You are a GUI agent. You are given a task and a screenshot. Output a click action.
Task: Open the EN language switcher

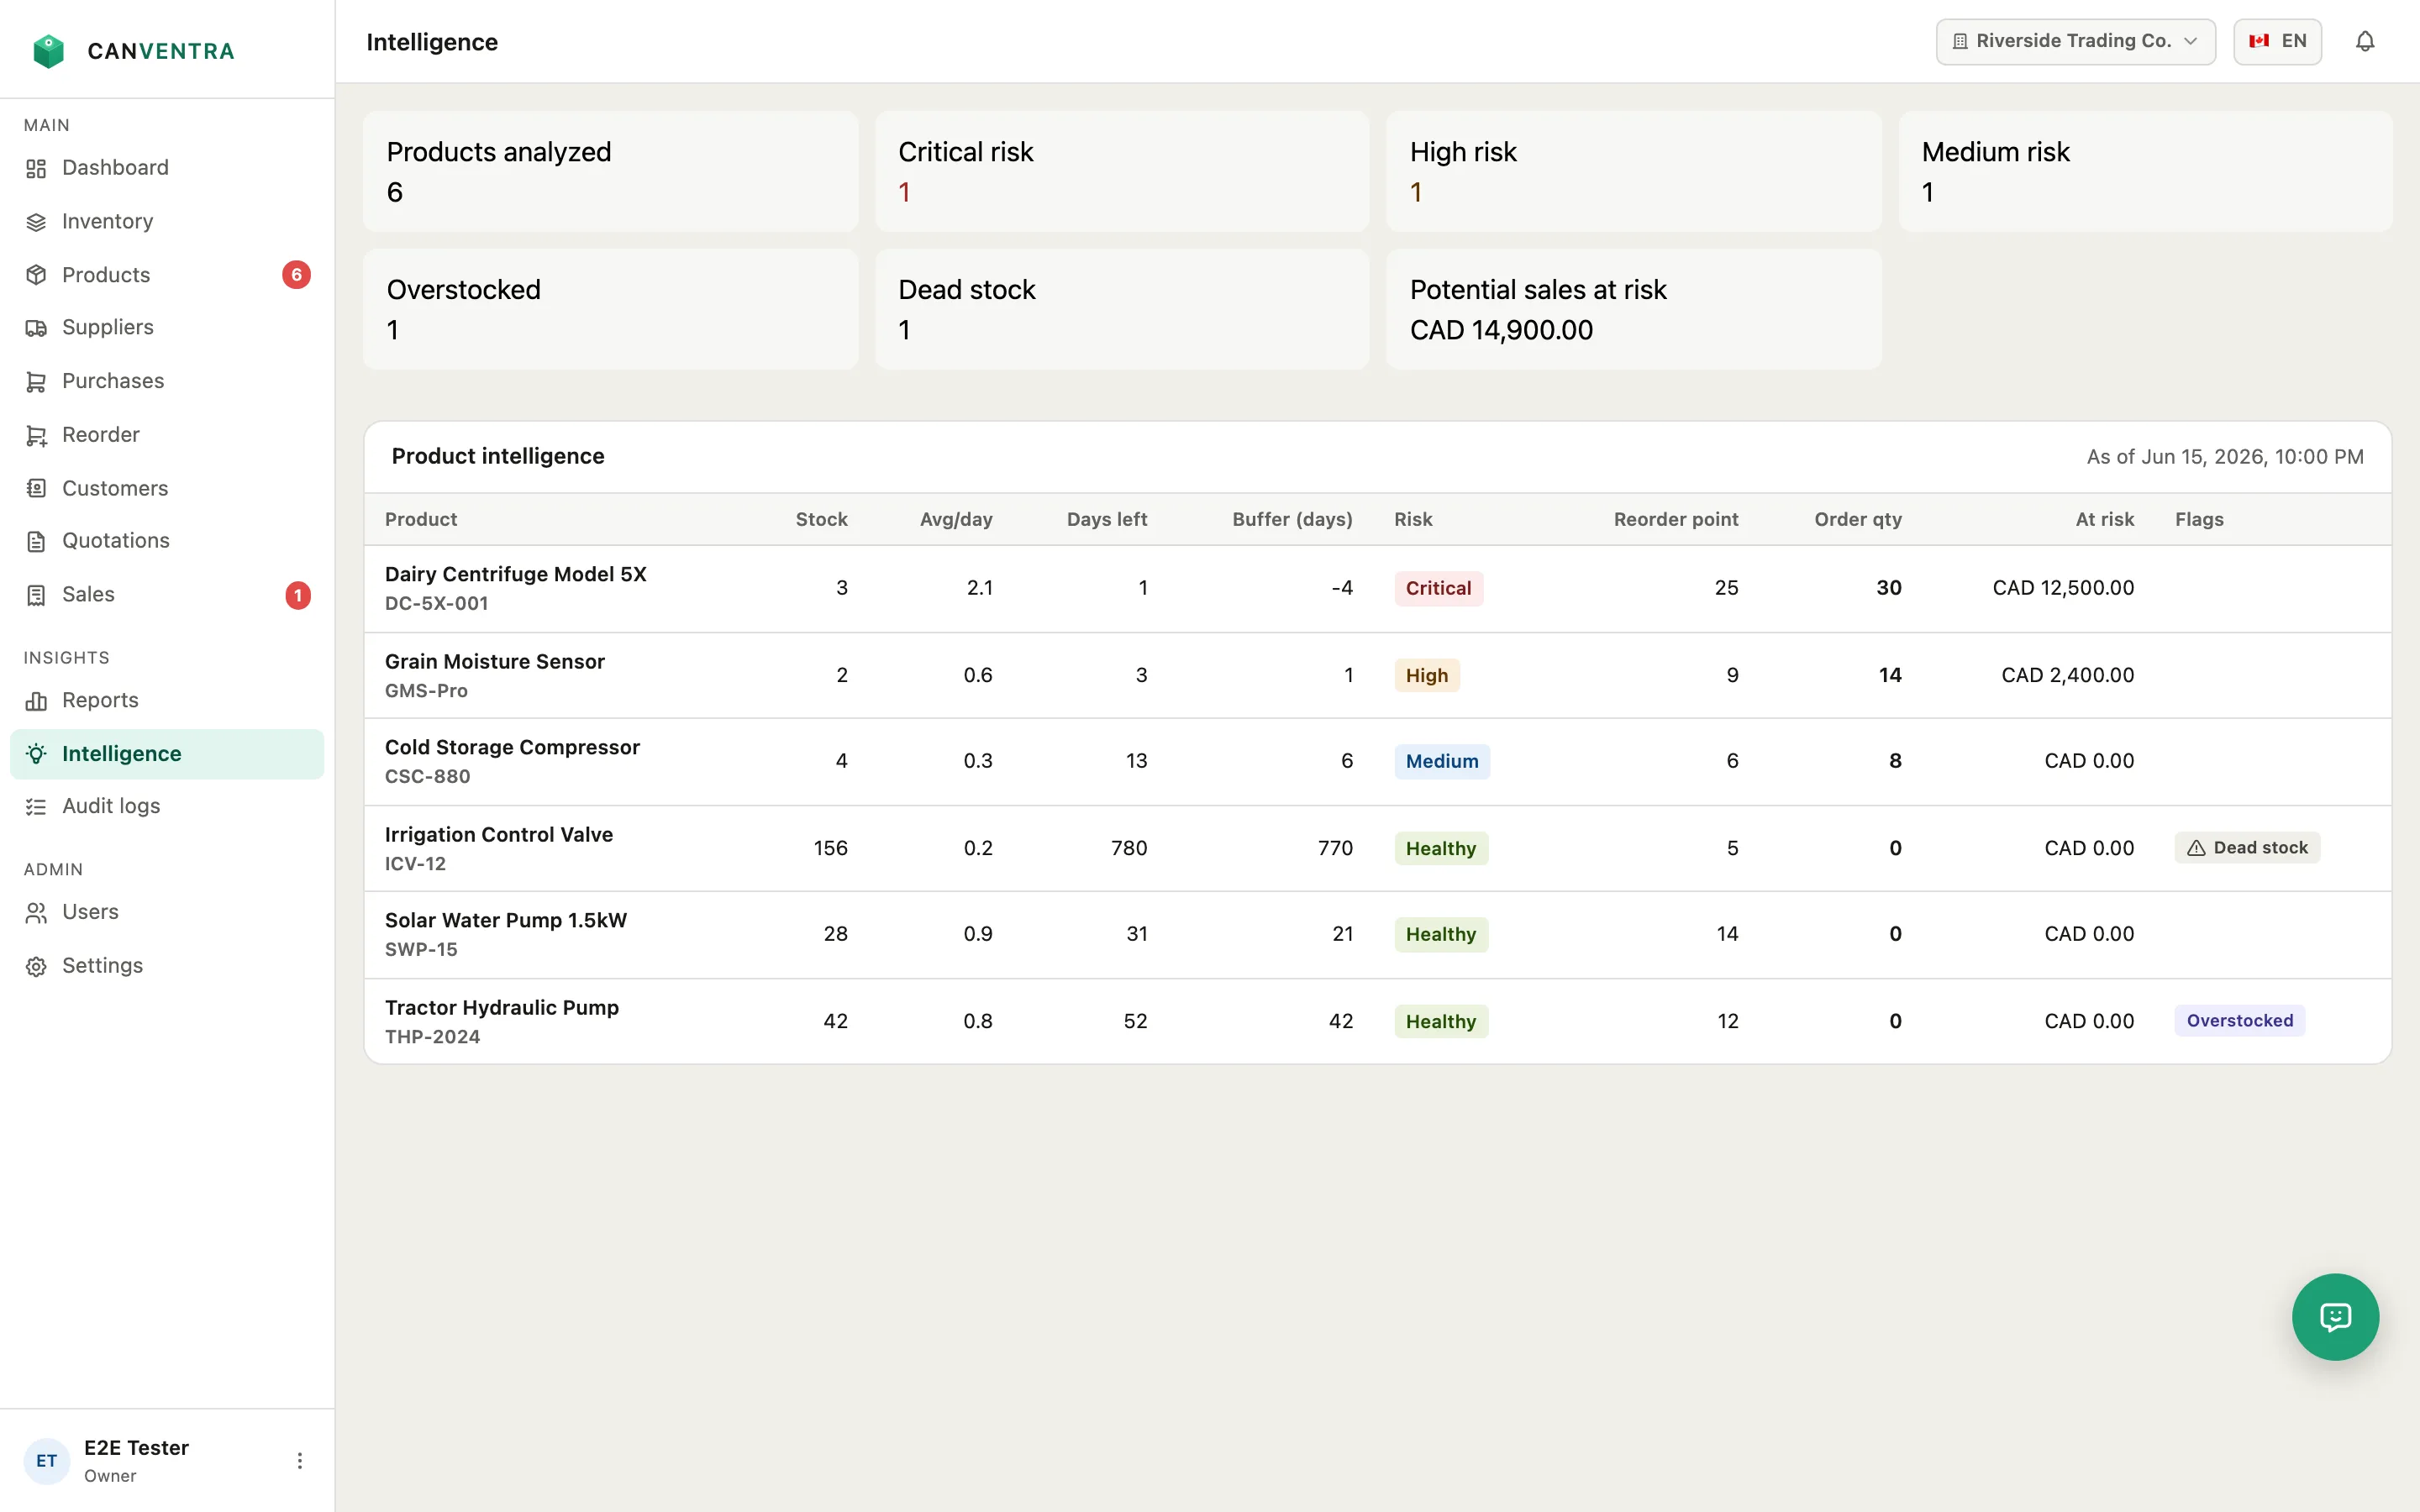pos(2277,41)
